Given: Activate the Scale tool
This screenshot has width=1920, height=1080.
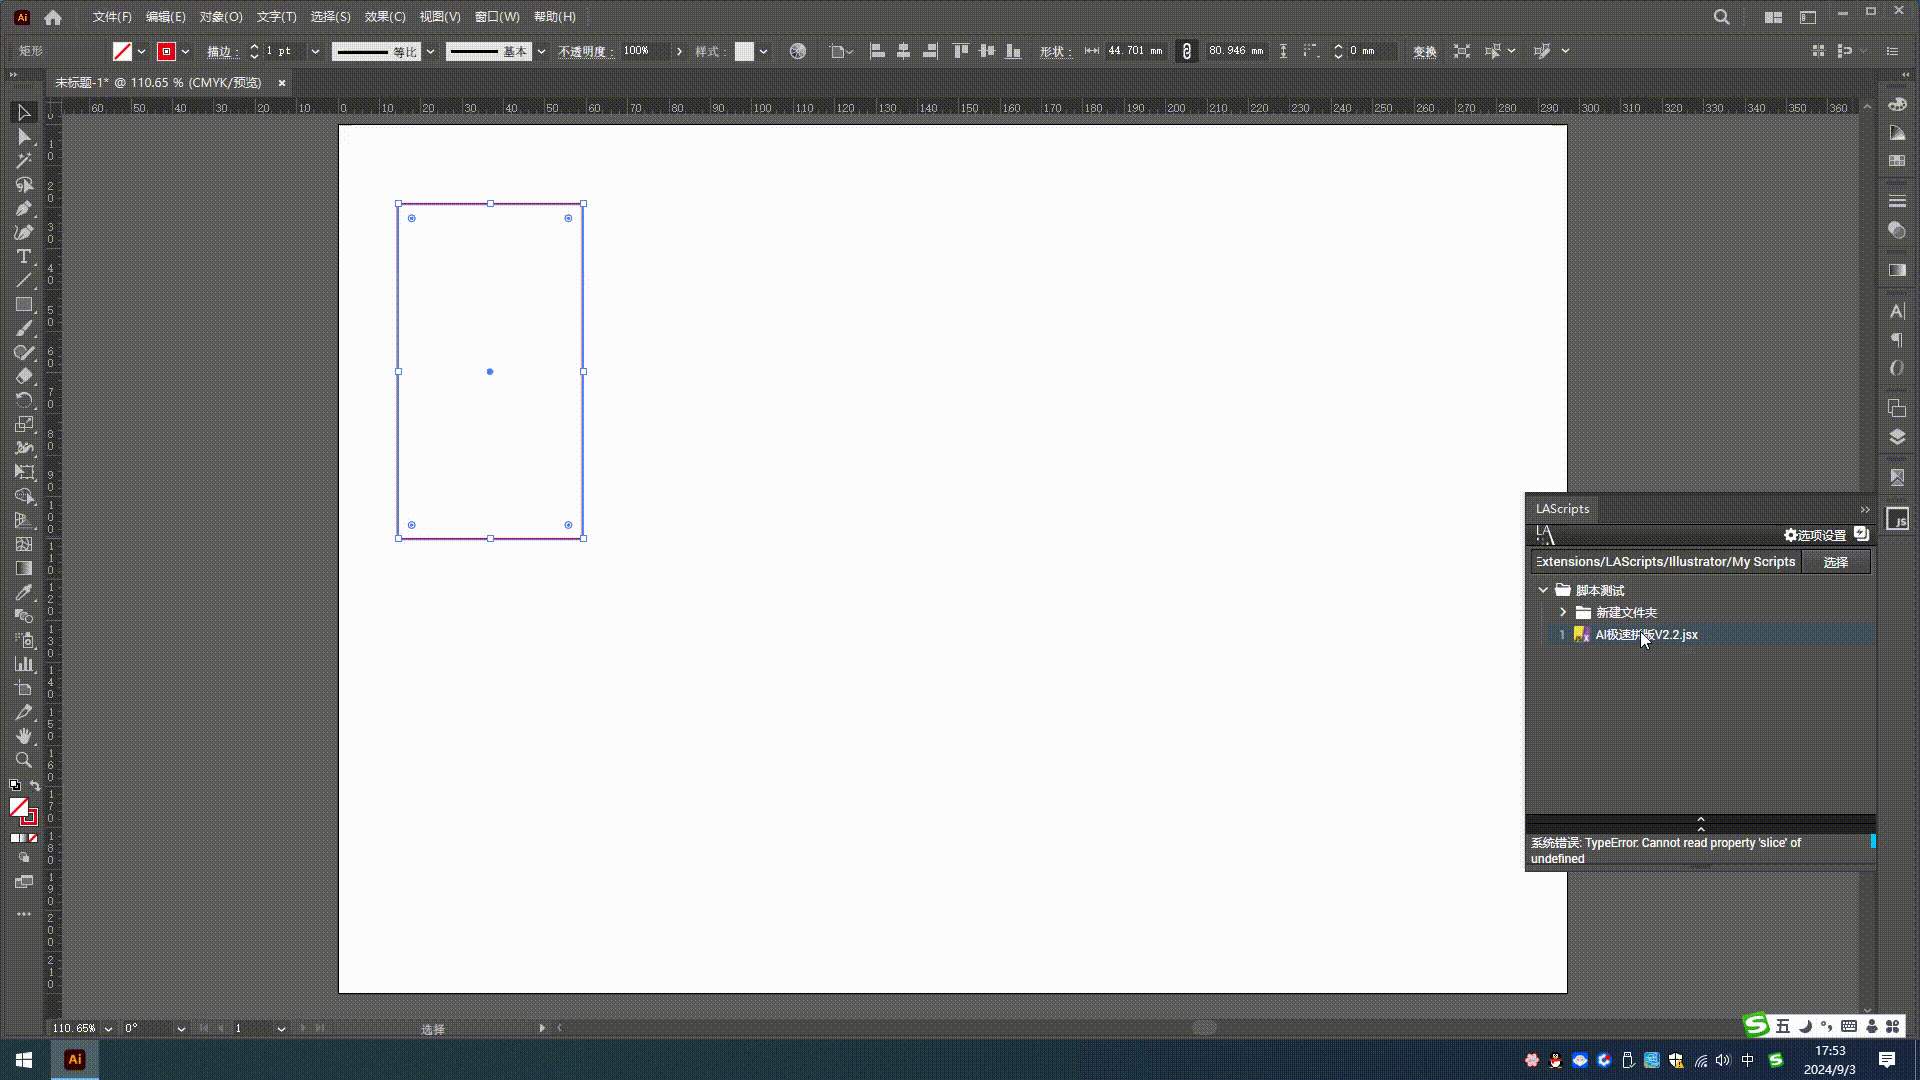Looking at the screenshot, I should (23, 424).
